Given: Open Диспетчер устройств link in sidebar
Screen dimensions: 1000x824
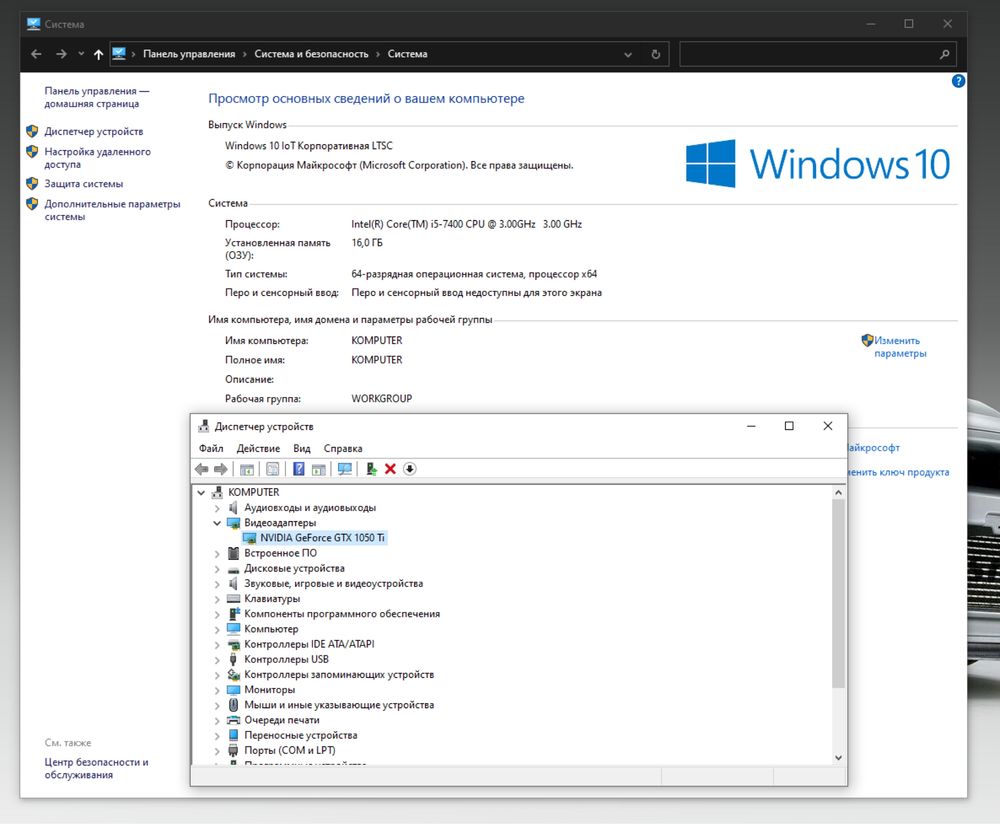Looking at the screenshot, I should (94, 131).
